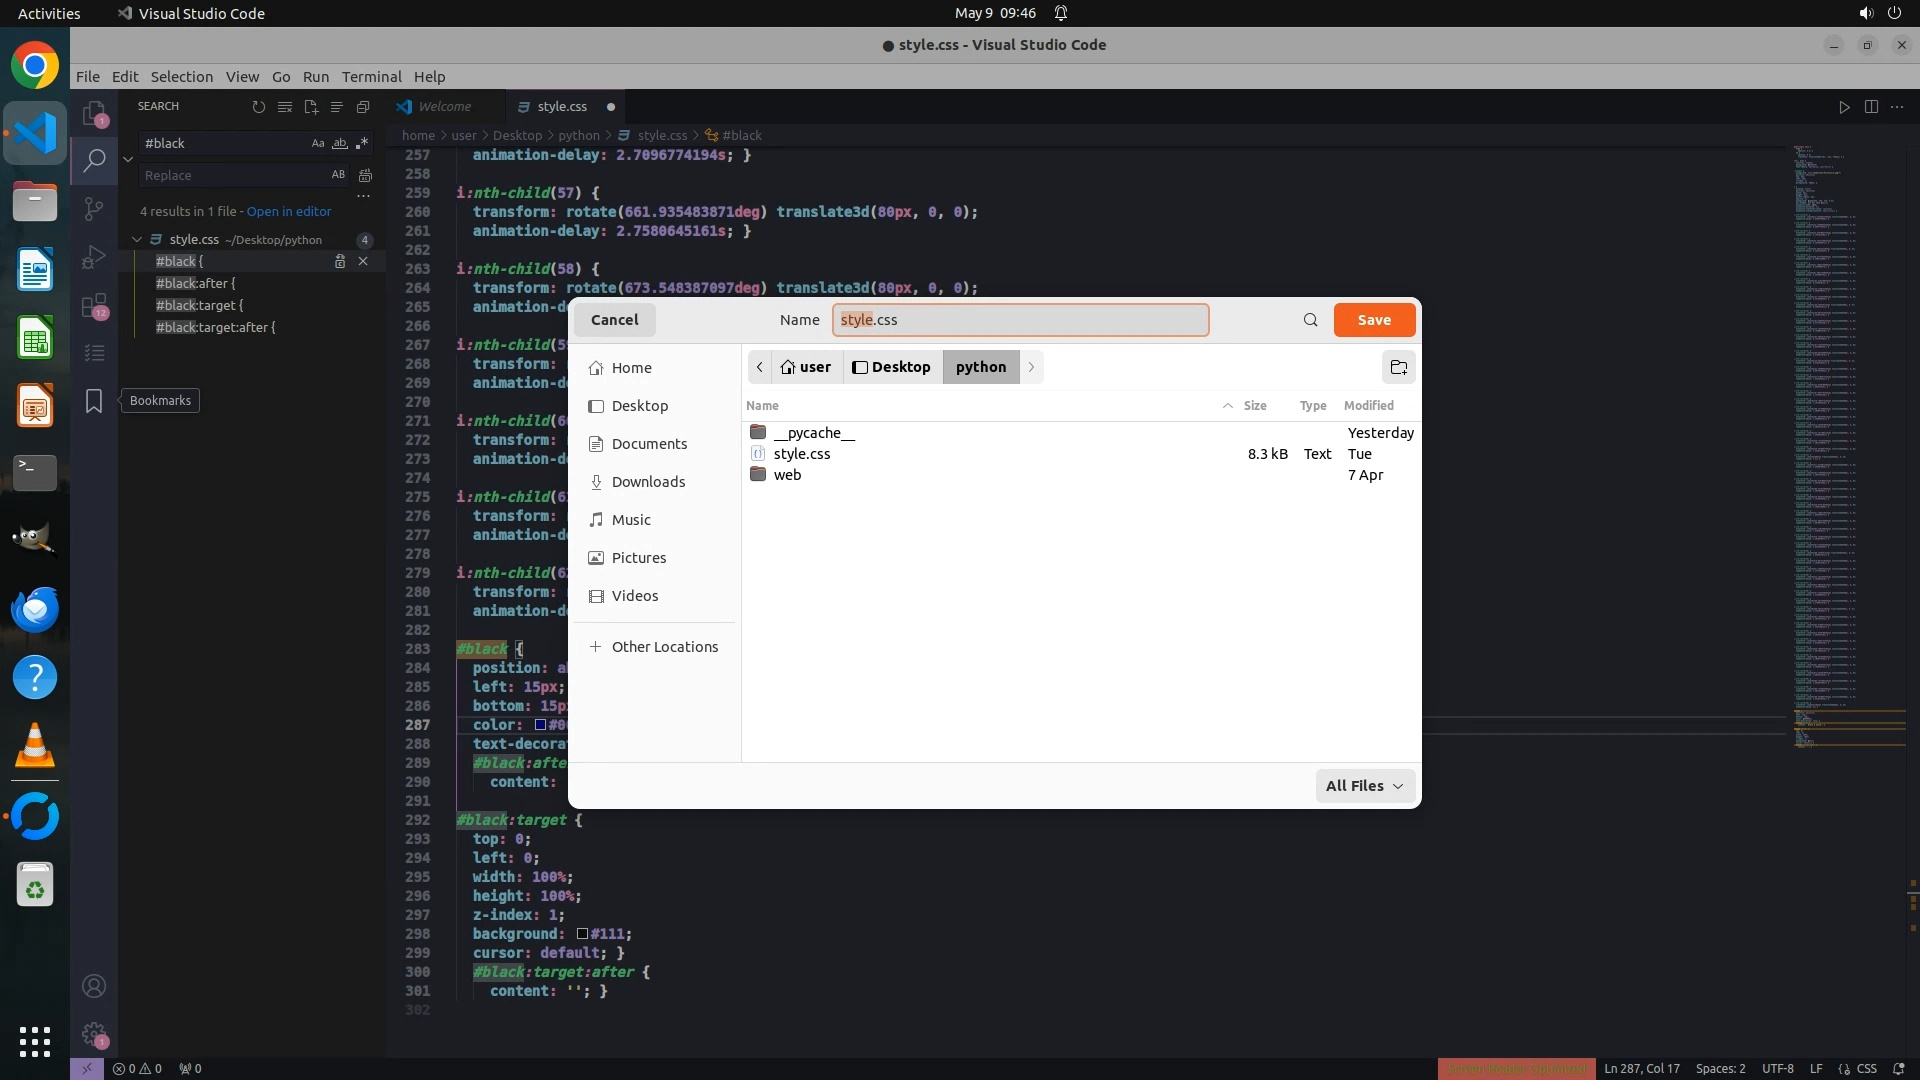Screen dimensions: 1920x1080
Task: Refresh the search results
Action: (259, 107)
